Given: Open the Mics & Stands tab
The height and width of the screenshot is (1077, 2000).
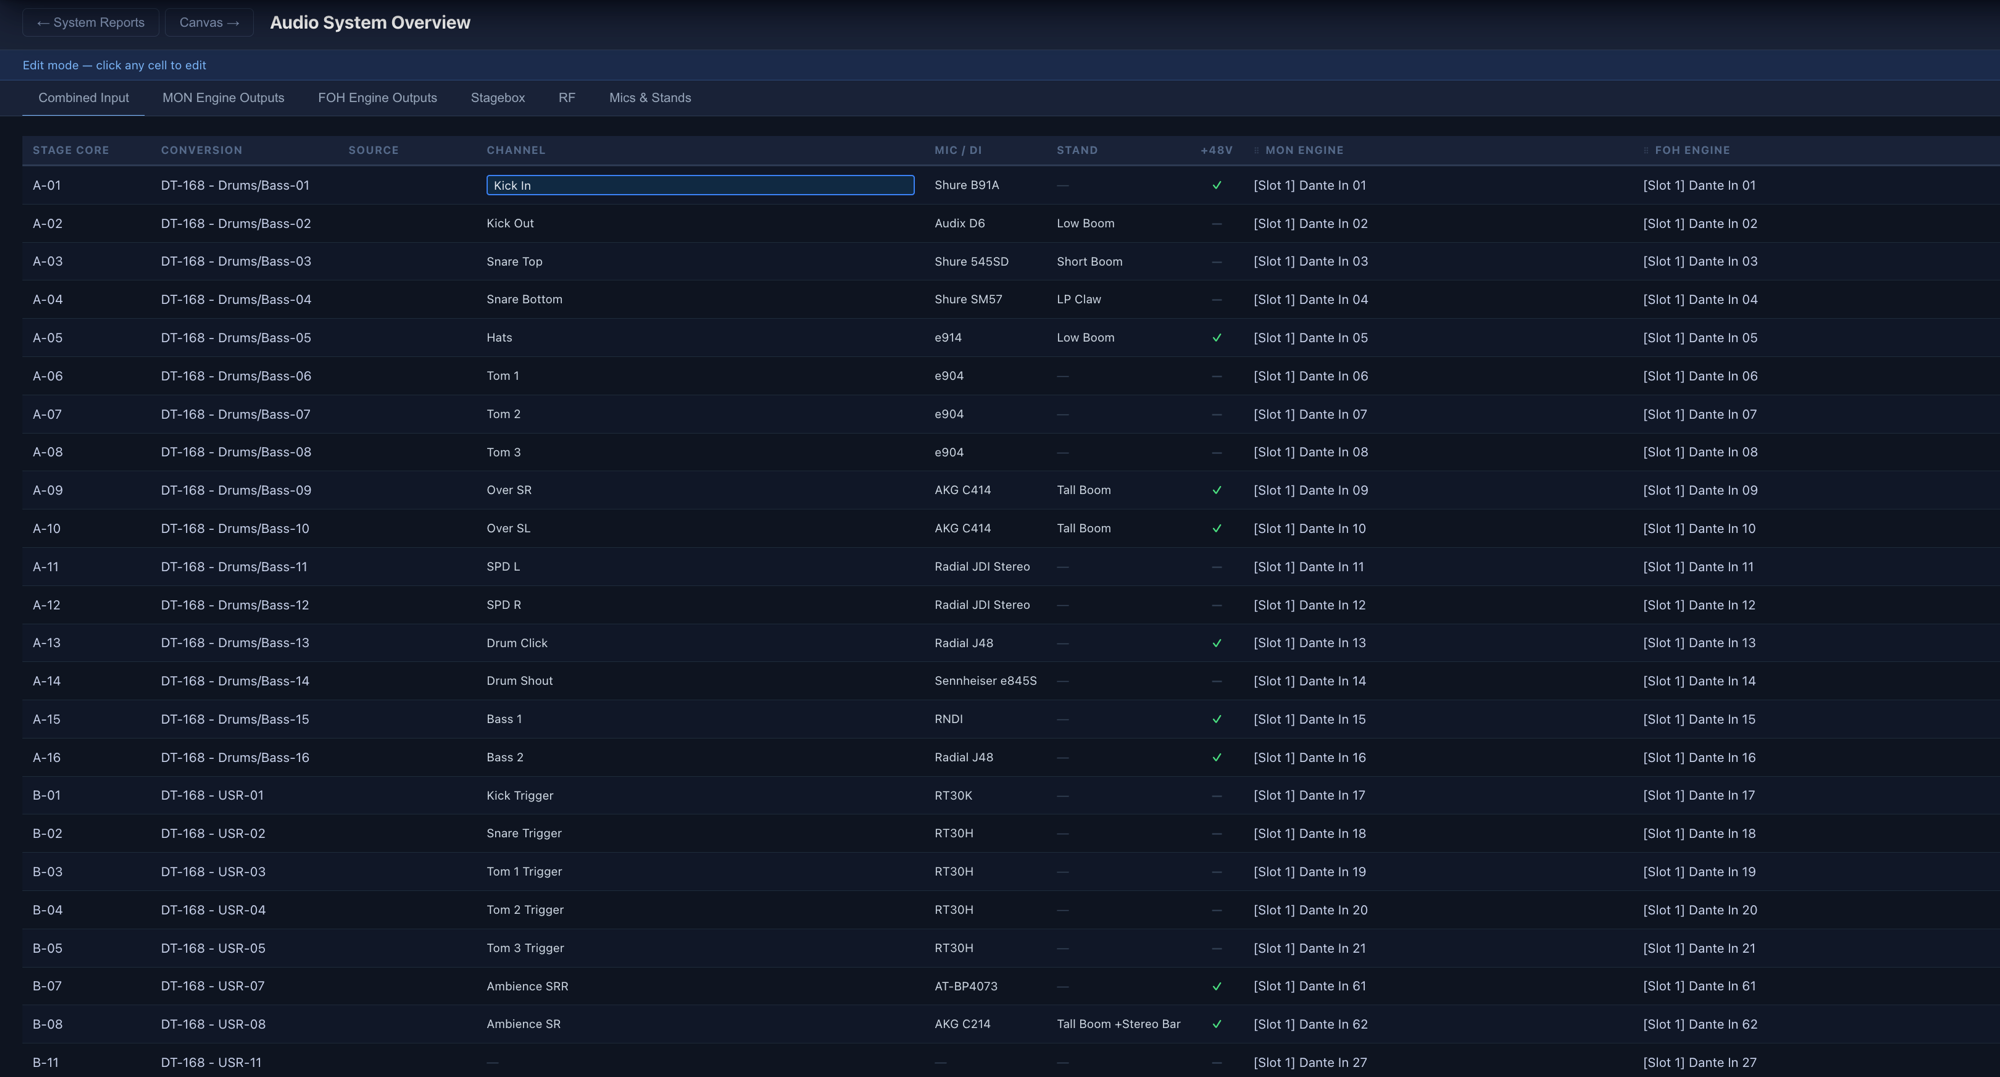Looking at the screenshot, I should tap(650, 98).
